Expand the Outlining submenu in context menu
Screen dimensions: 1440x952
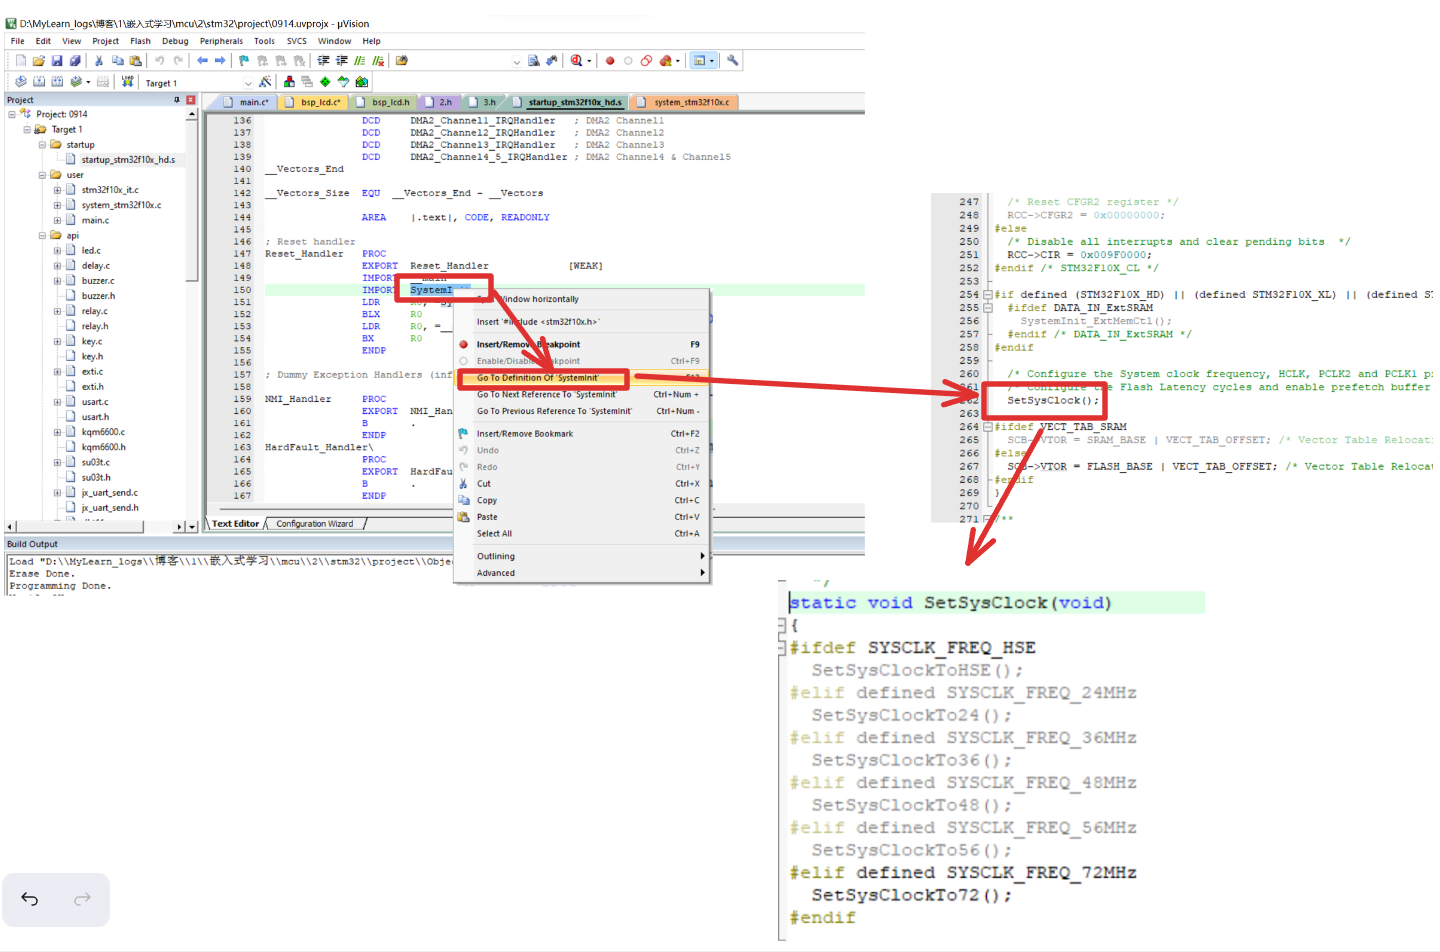tap(582, 556)
